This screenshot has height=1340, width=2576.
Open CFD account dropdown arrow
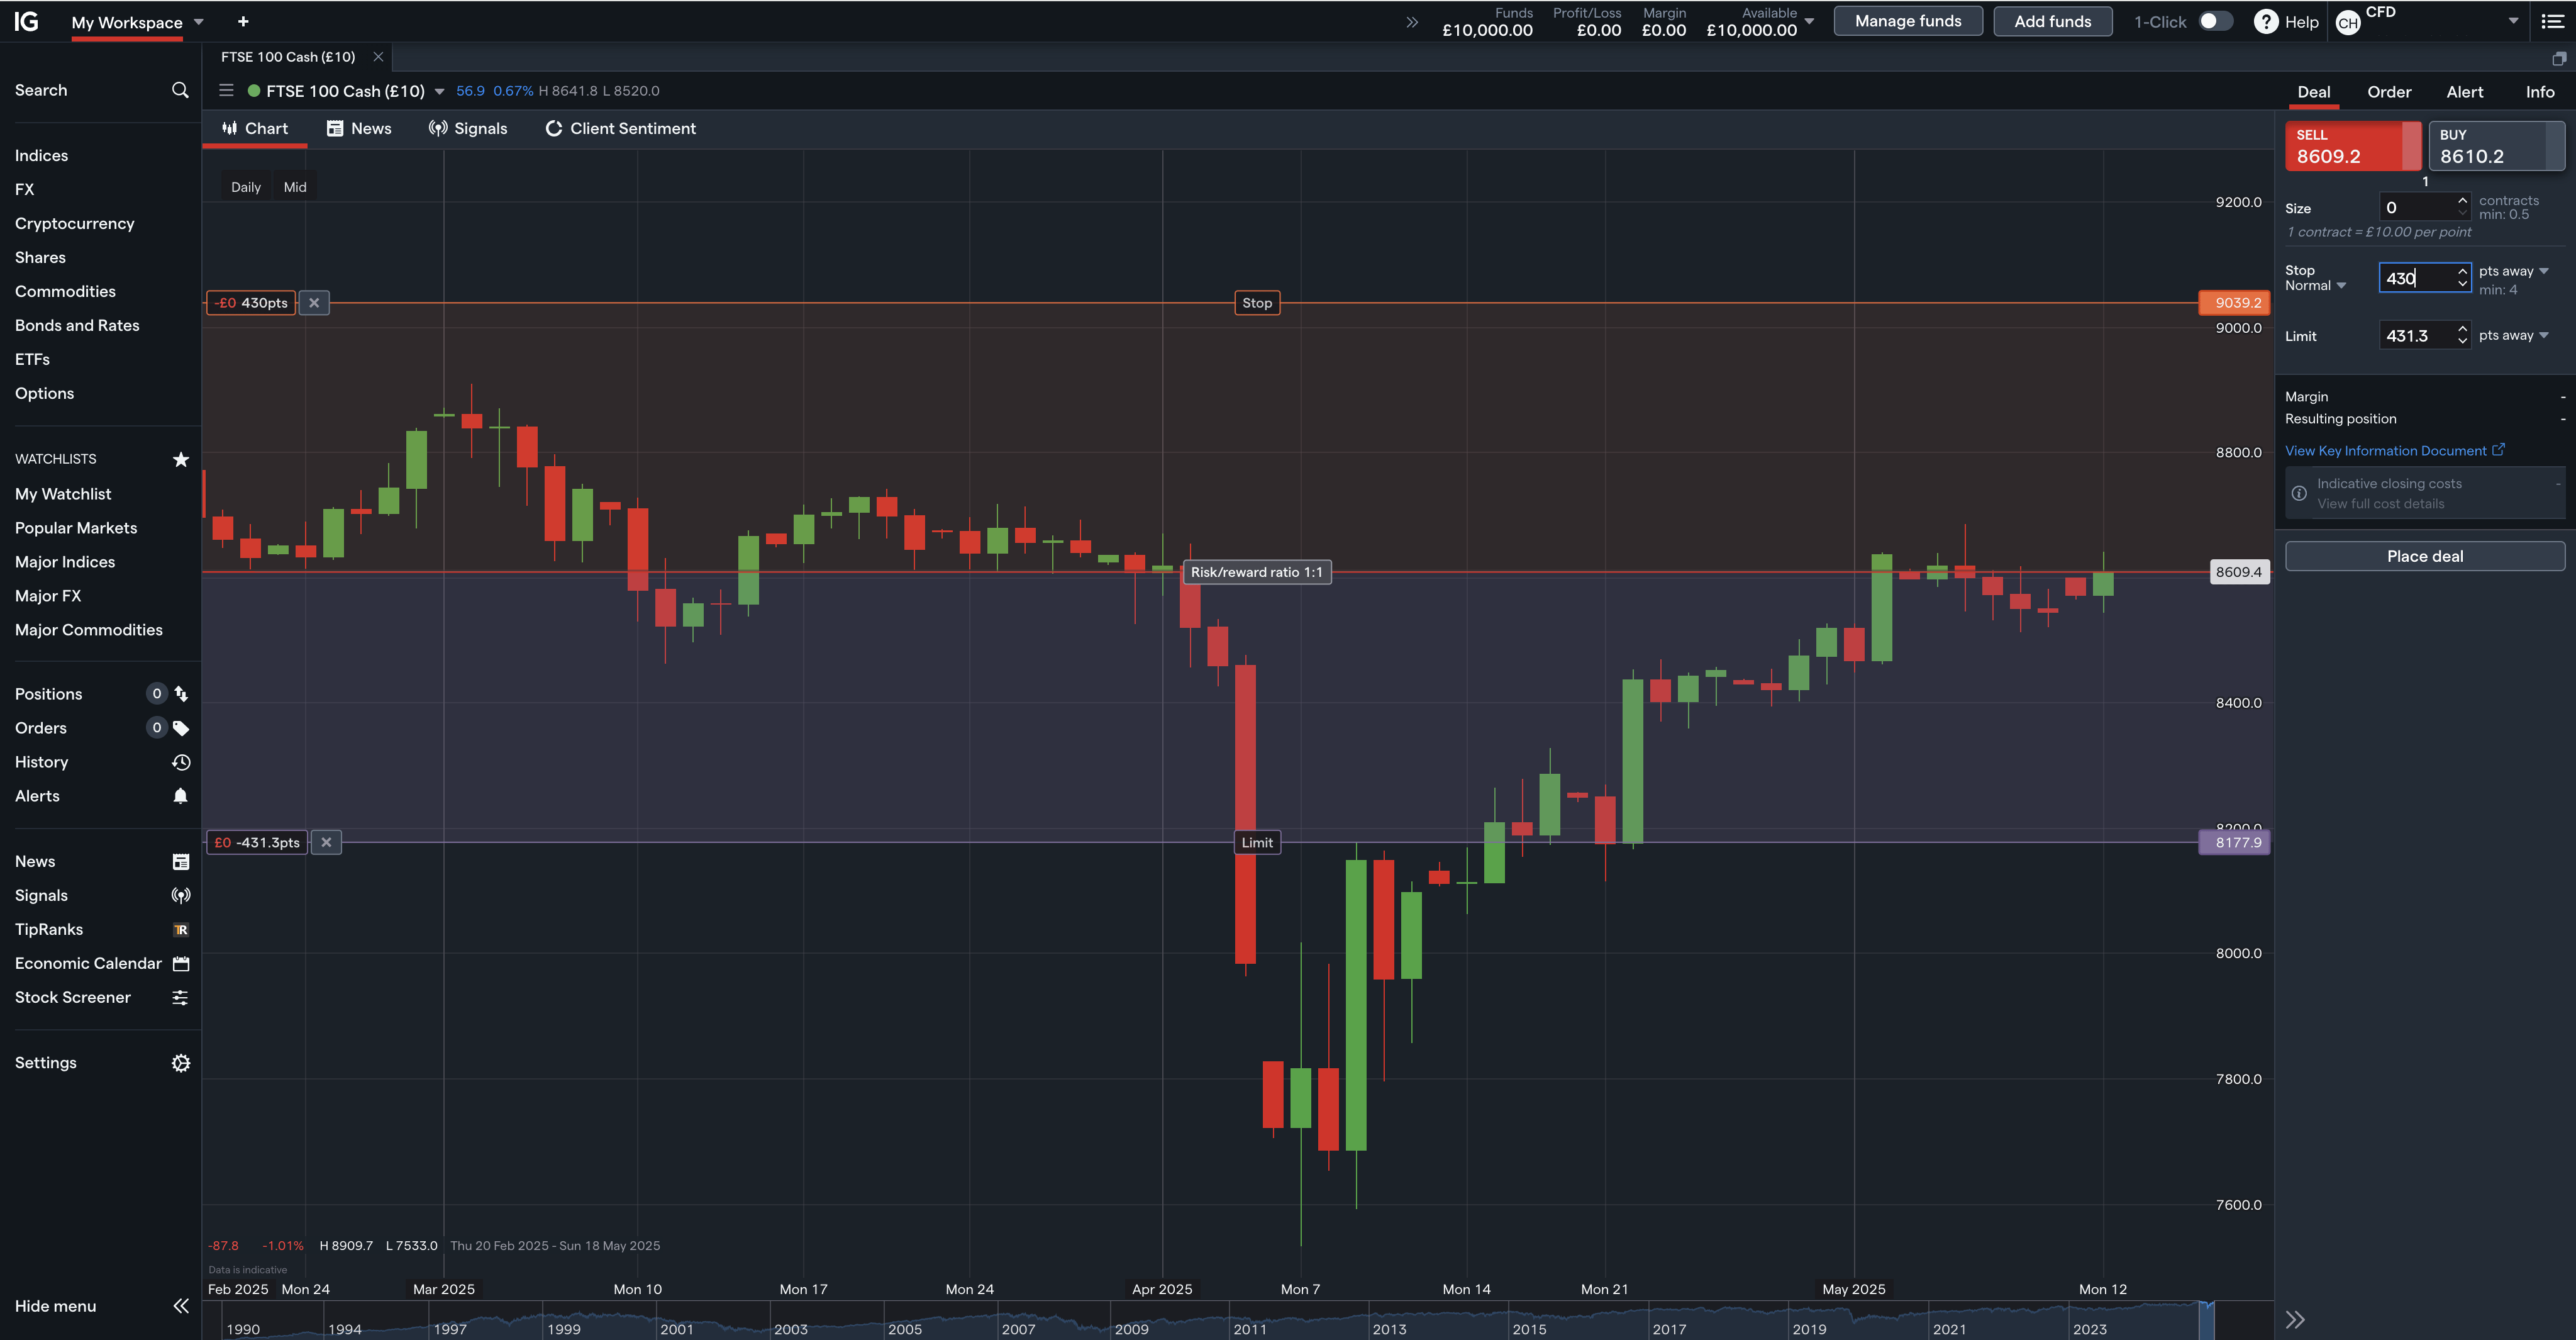[2513, 21]
